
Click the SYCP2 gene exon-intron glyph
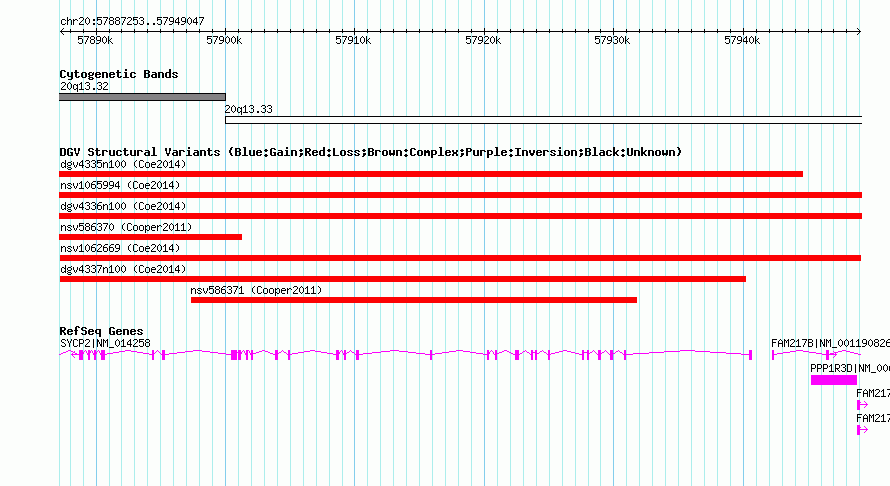tap(406, 355)
